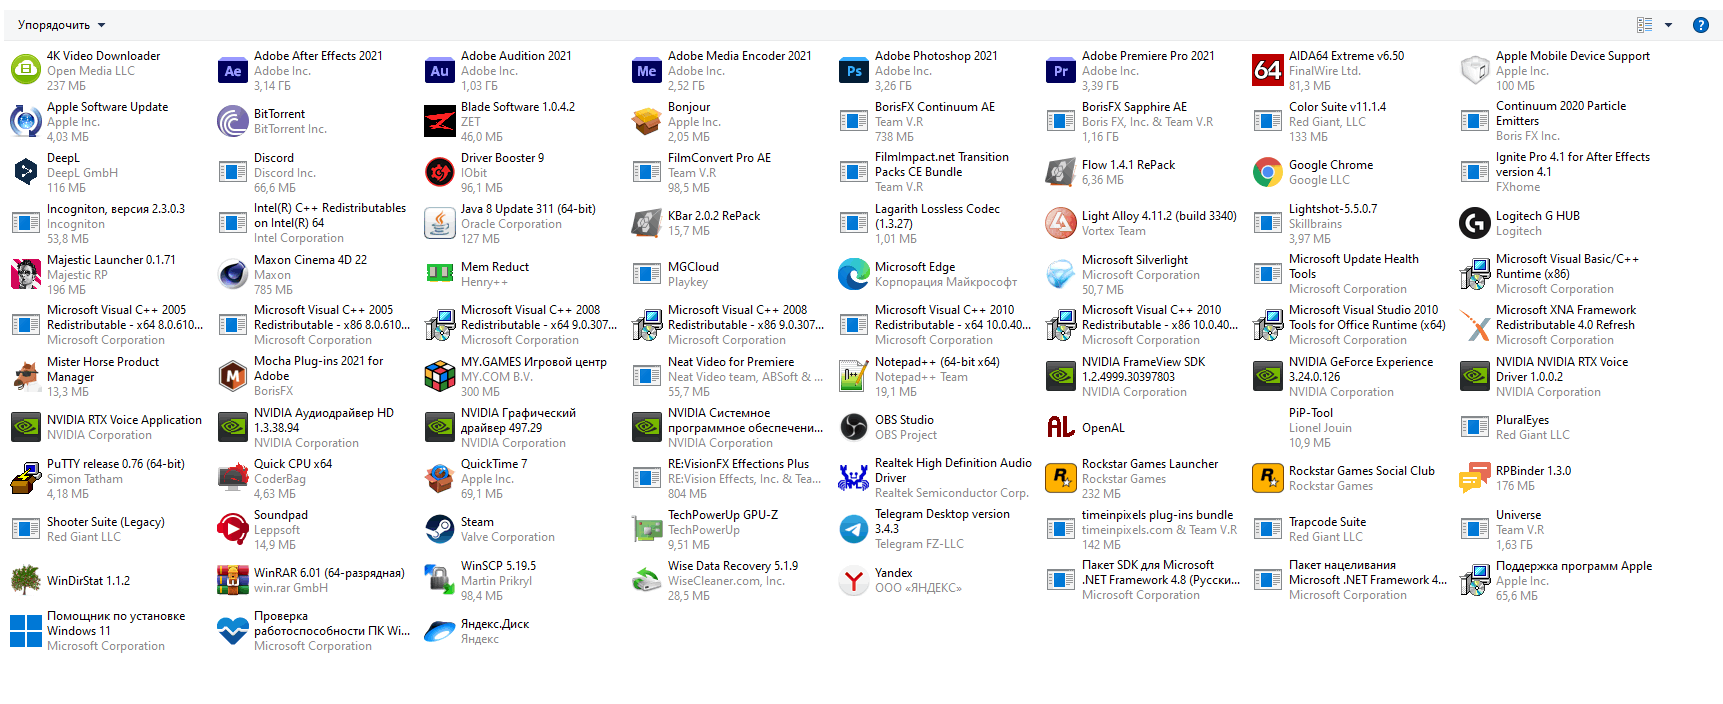The height and width of the screenshot is (704, 1723).
Task: Select the Yandex browser icon
Action: tap(853, 580)
